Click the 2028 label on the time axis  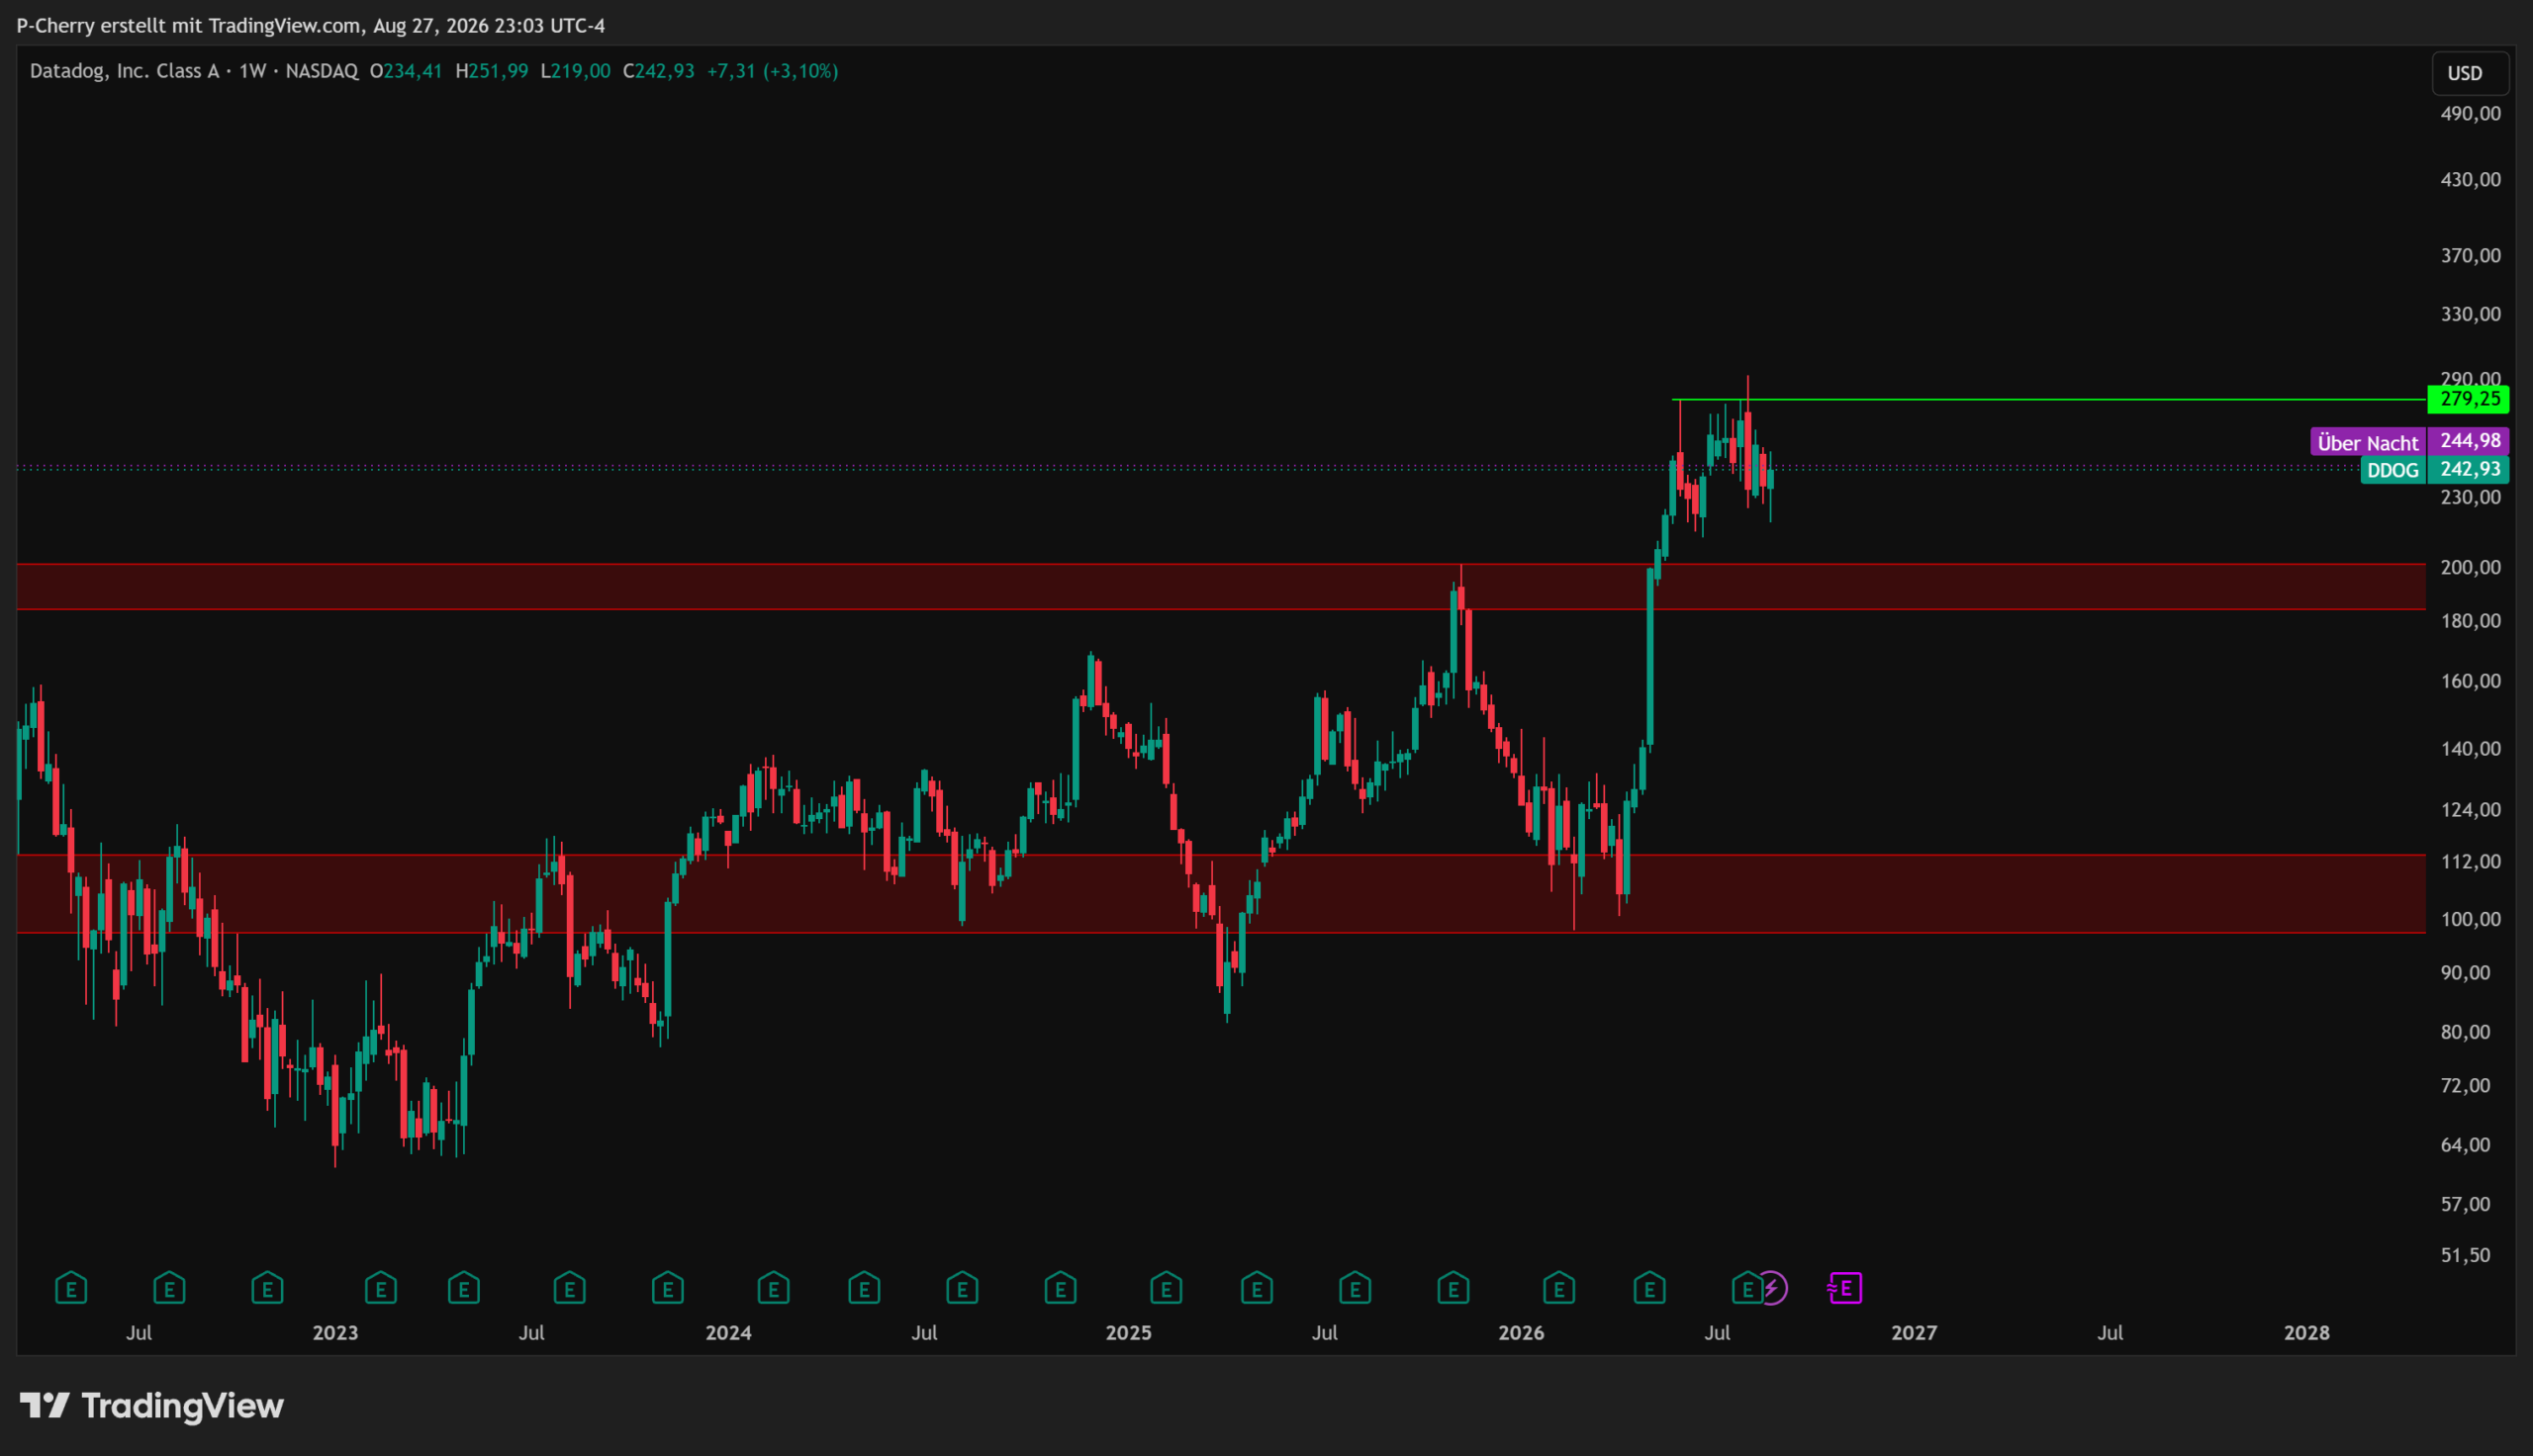2306,1333
